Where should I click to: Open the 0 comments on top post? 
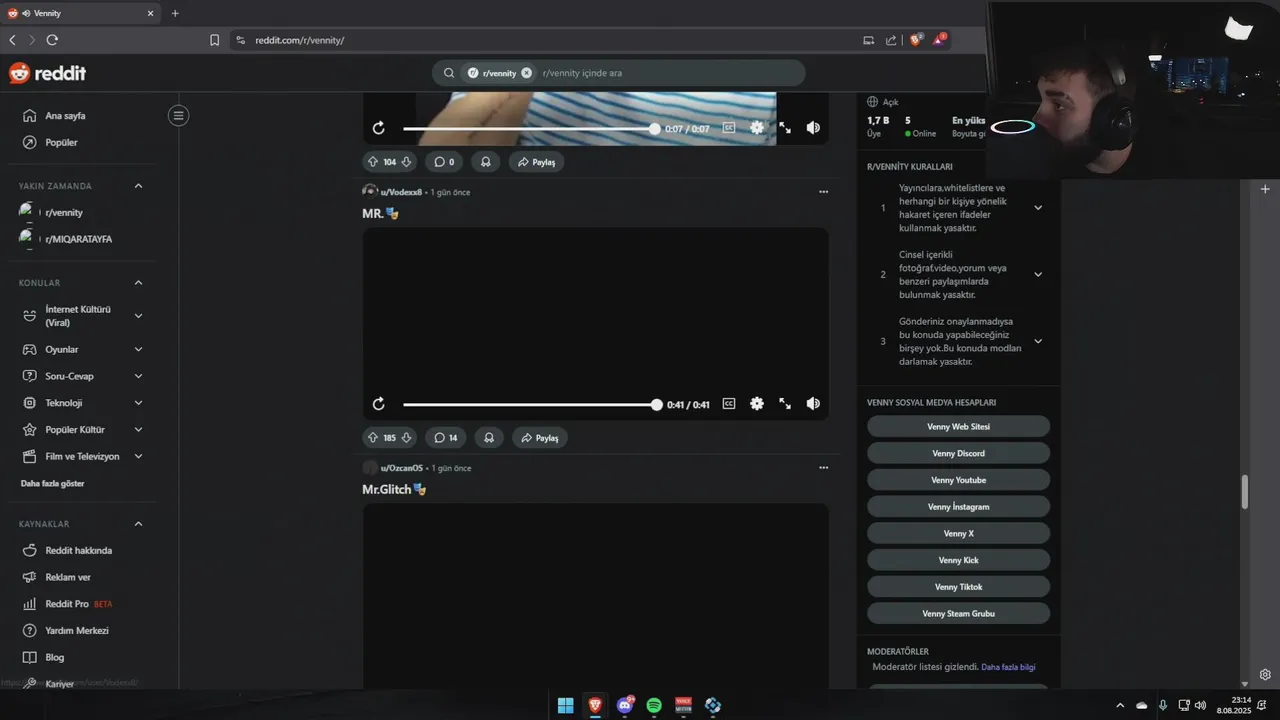(x=445, y=162)
